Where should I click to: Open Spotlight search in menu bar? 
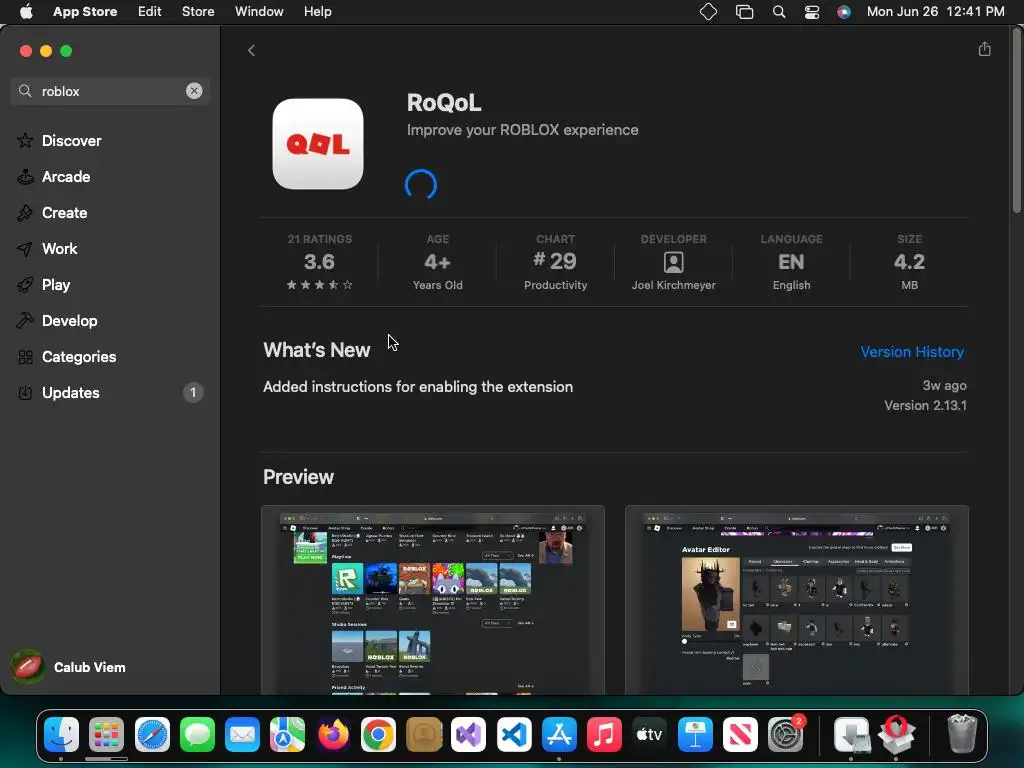click(778, 12)
